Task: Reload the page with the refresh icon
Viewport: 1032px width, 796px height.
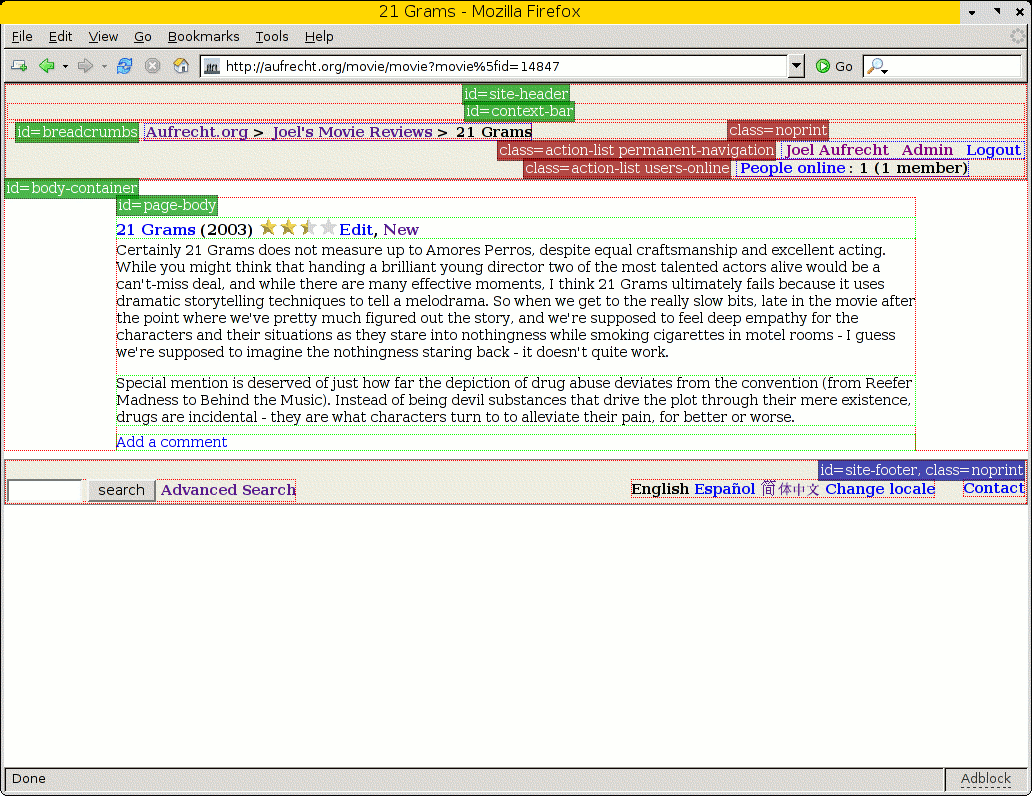Action: pyautogui.click(x=124, y=66)
